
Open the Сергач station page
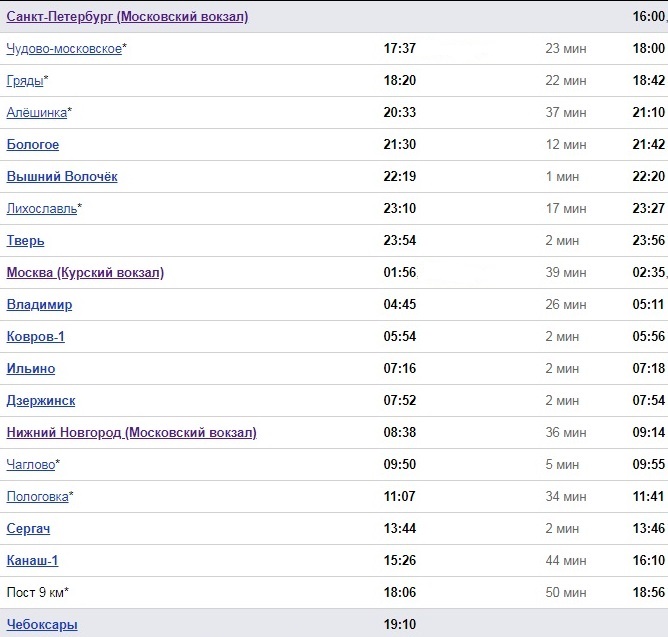coord(28,529)
